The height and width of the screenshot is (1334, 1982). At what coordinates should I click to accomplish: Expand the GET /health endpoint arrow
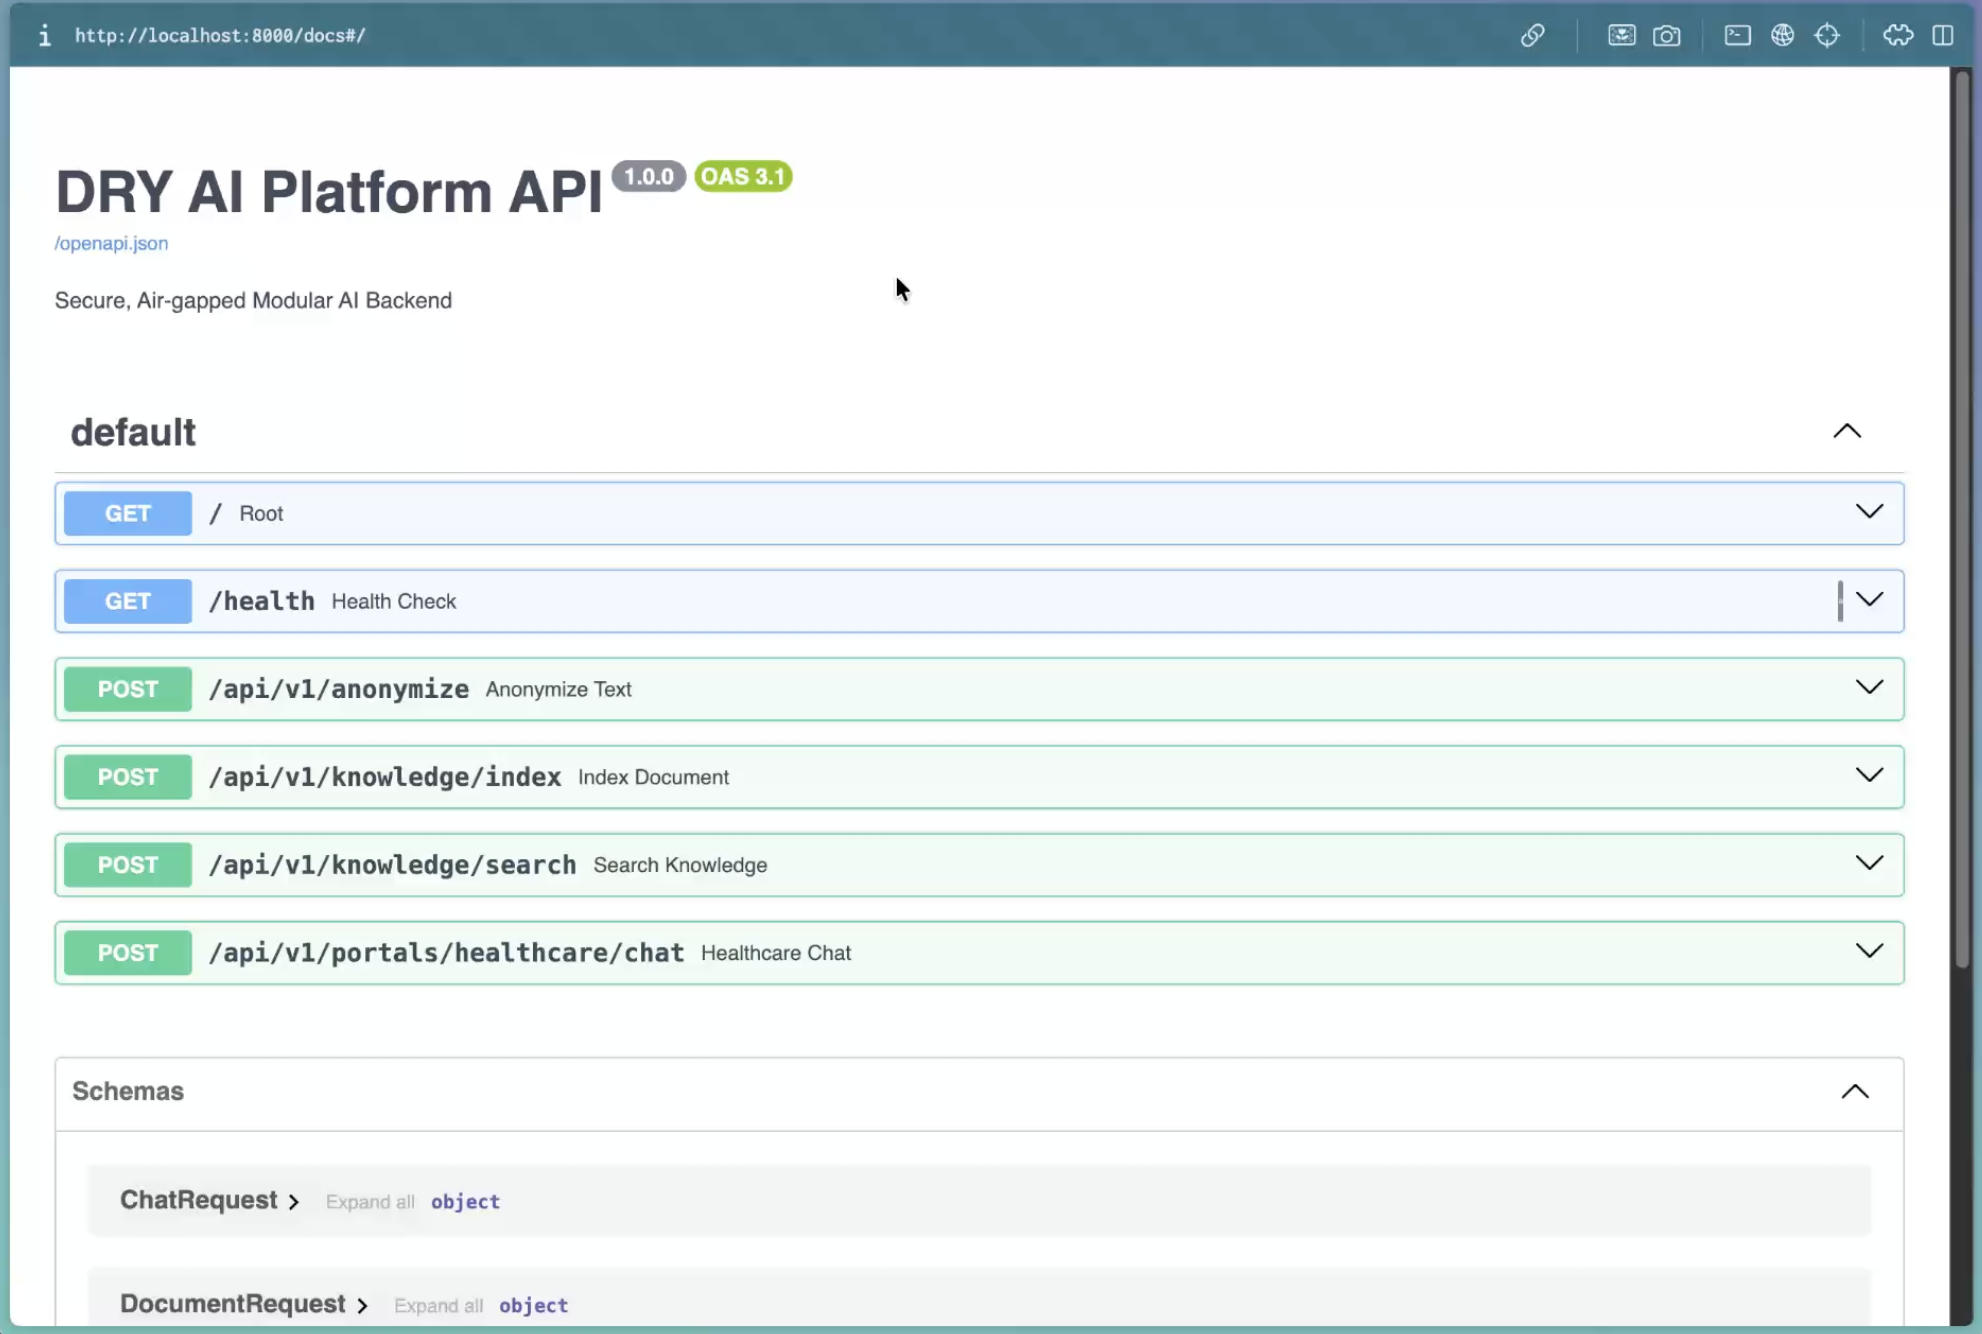pos(1869,600)
